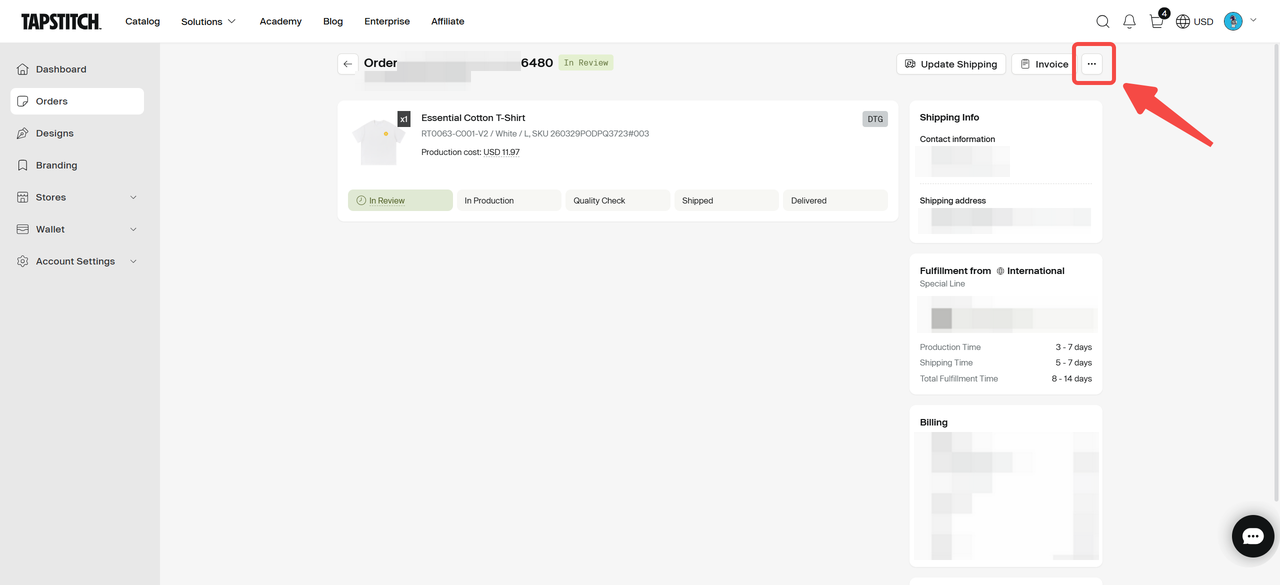Image resolution: width=1280 pixels, height=585 pixels.
Task: Click the search magnifier icon
Action: [x=1102, y=21]
